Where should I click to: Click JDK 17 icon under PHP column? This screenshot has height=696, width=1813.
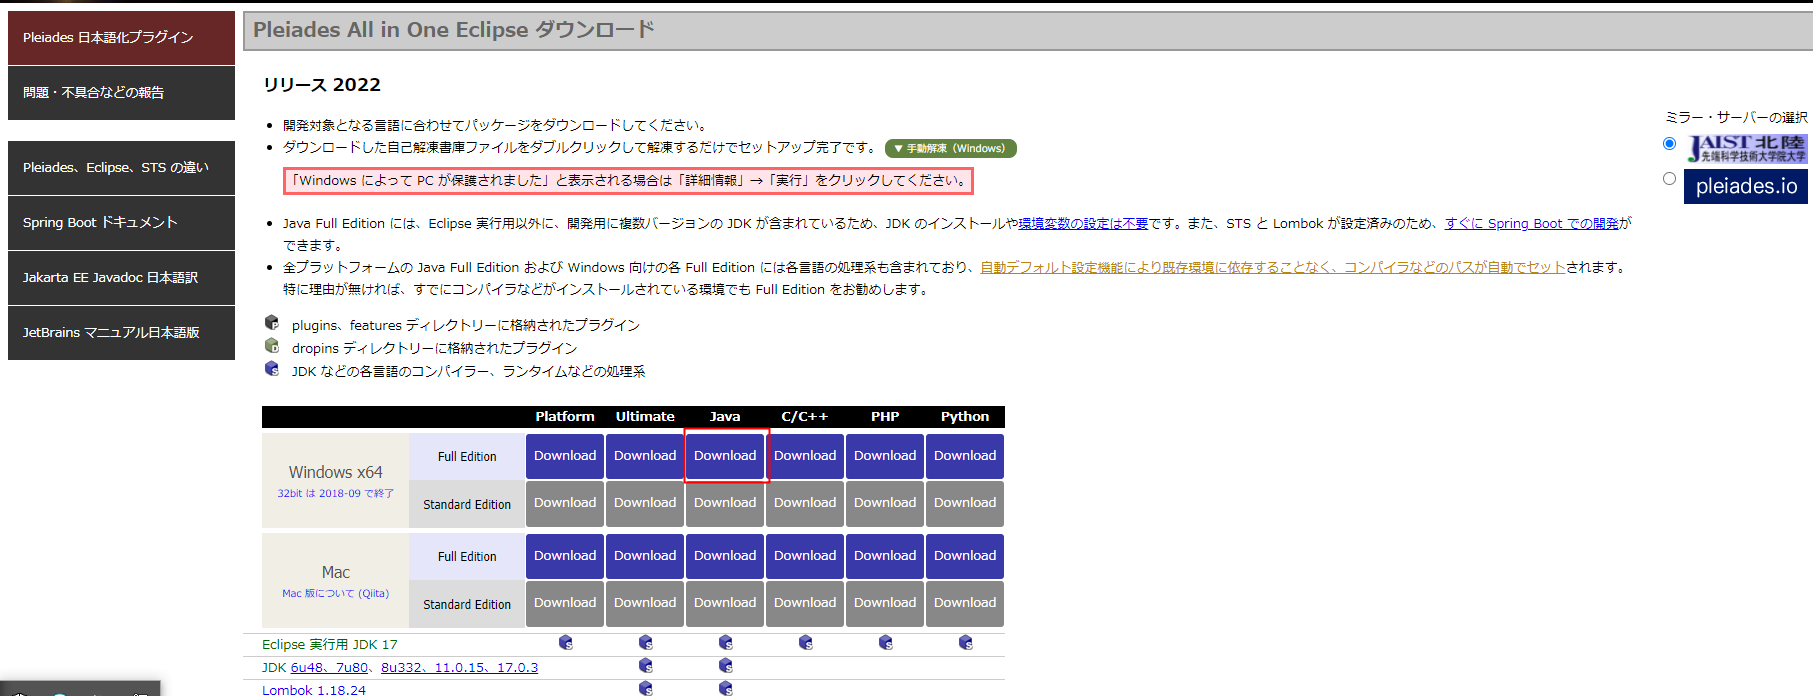point(886,642)
